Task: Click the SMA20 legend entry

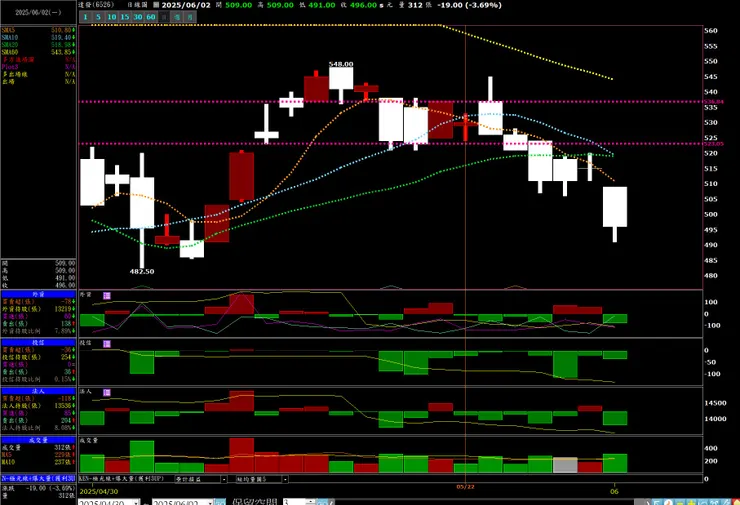Action: click(38, 45)
